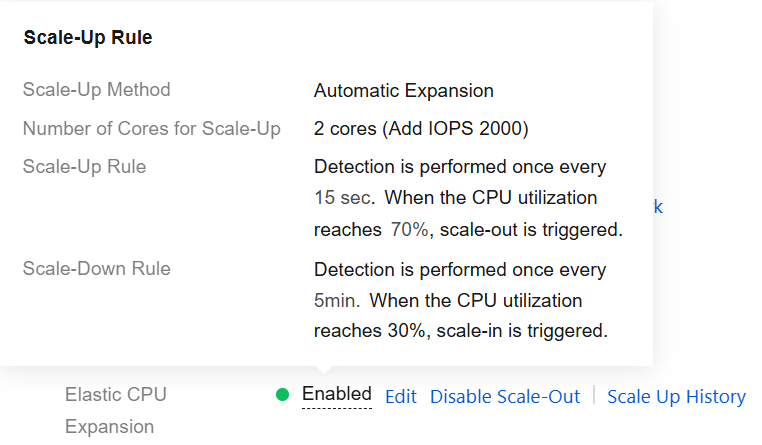The width and height of the screenshot is (762, 445).
Task: Click the bold Scale-Up Rule tooltip title
Action: tap(88, 38)
